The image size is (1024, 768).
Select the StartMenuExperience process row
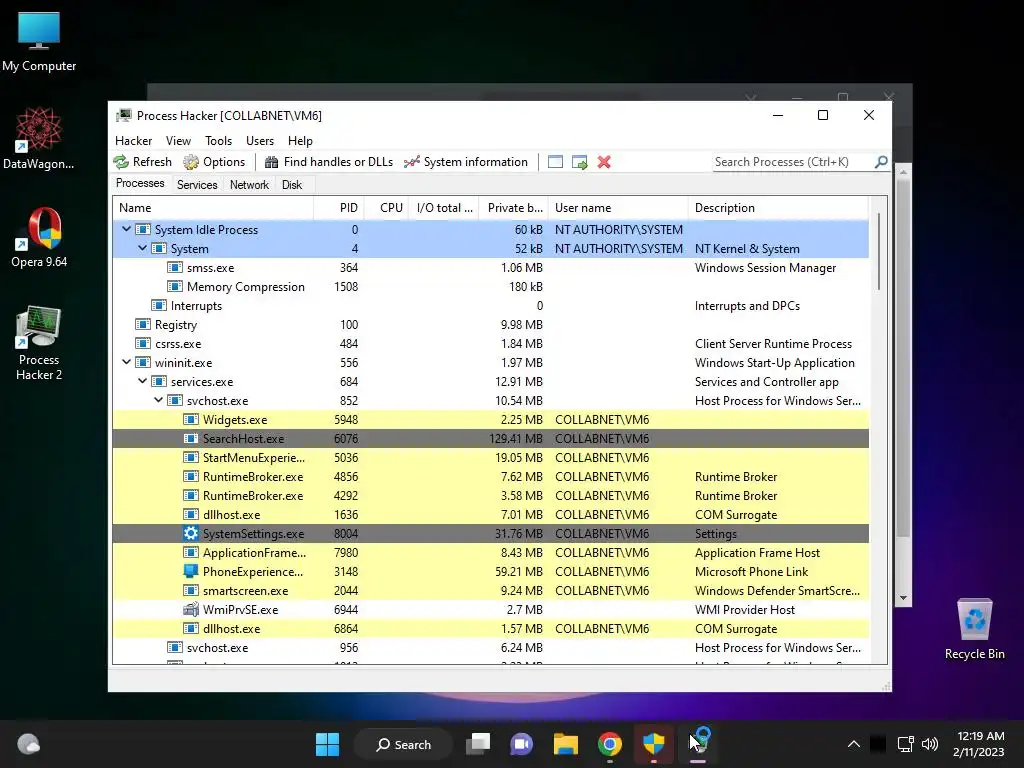point(491,457)
